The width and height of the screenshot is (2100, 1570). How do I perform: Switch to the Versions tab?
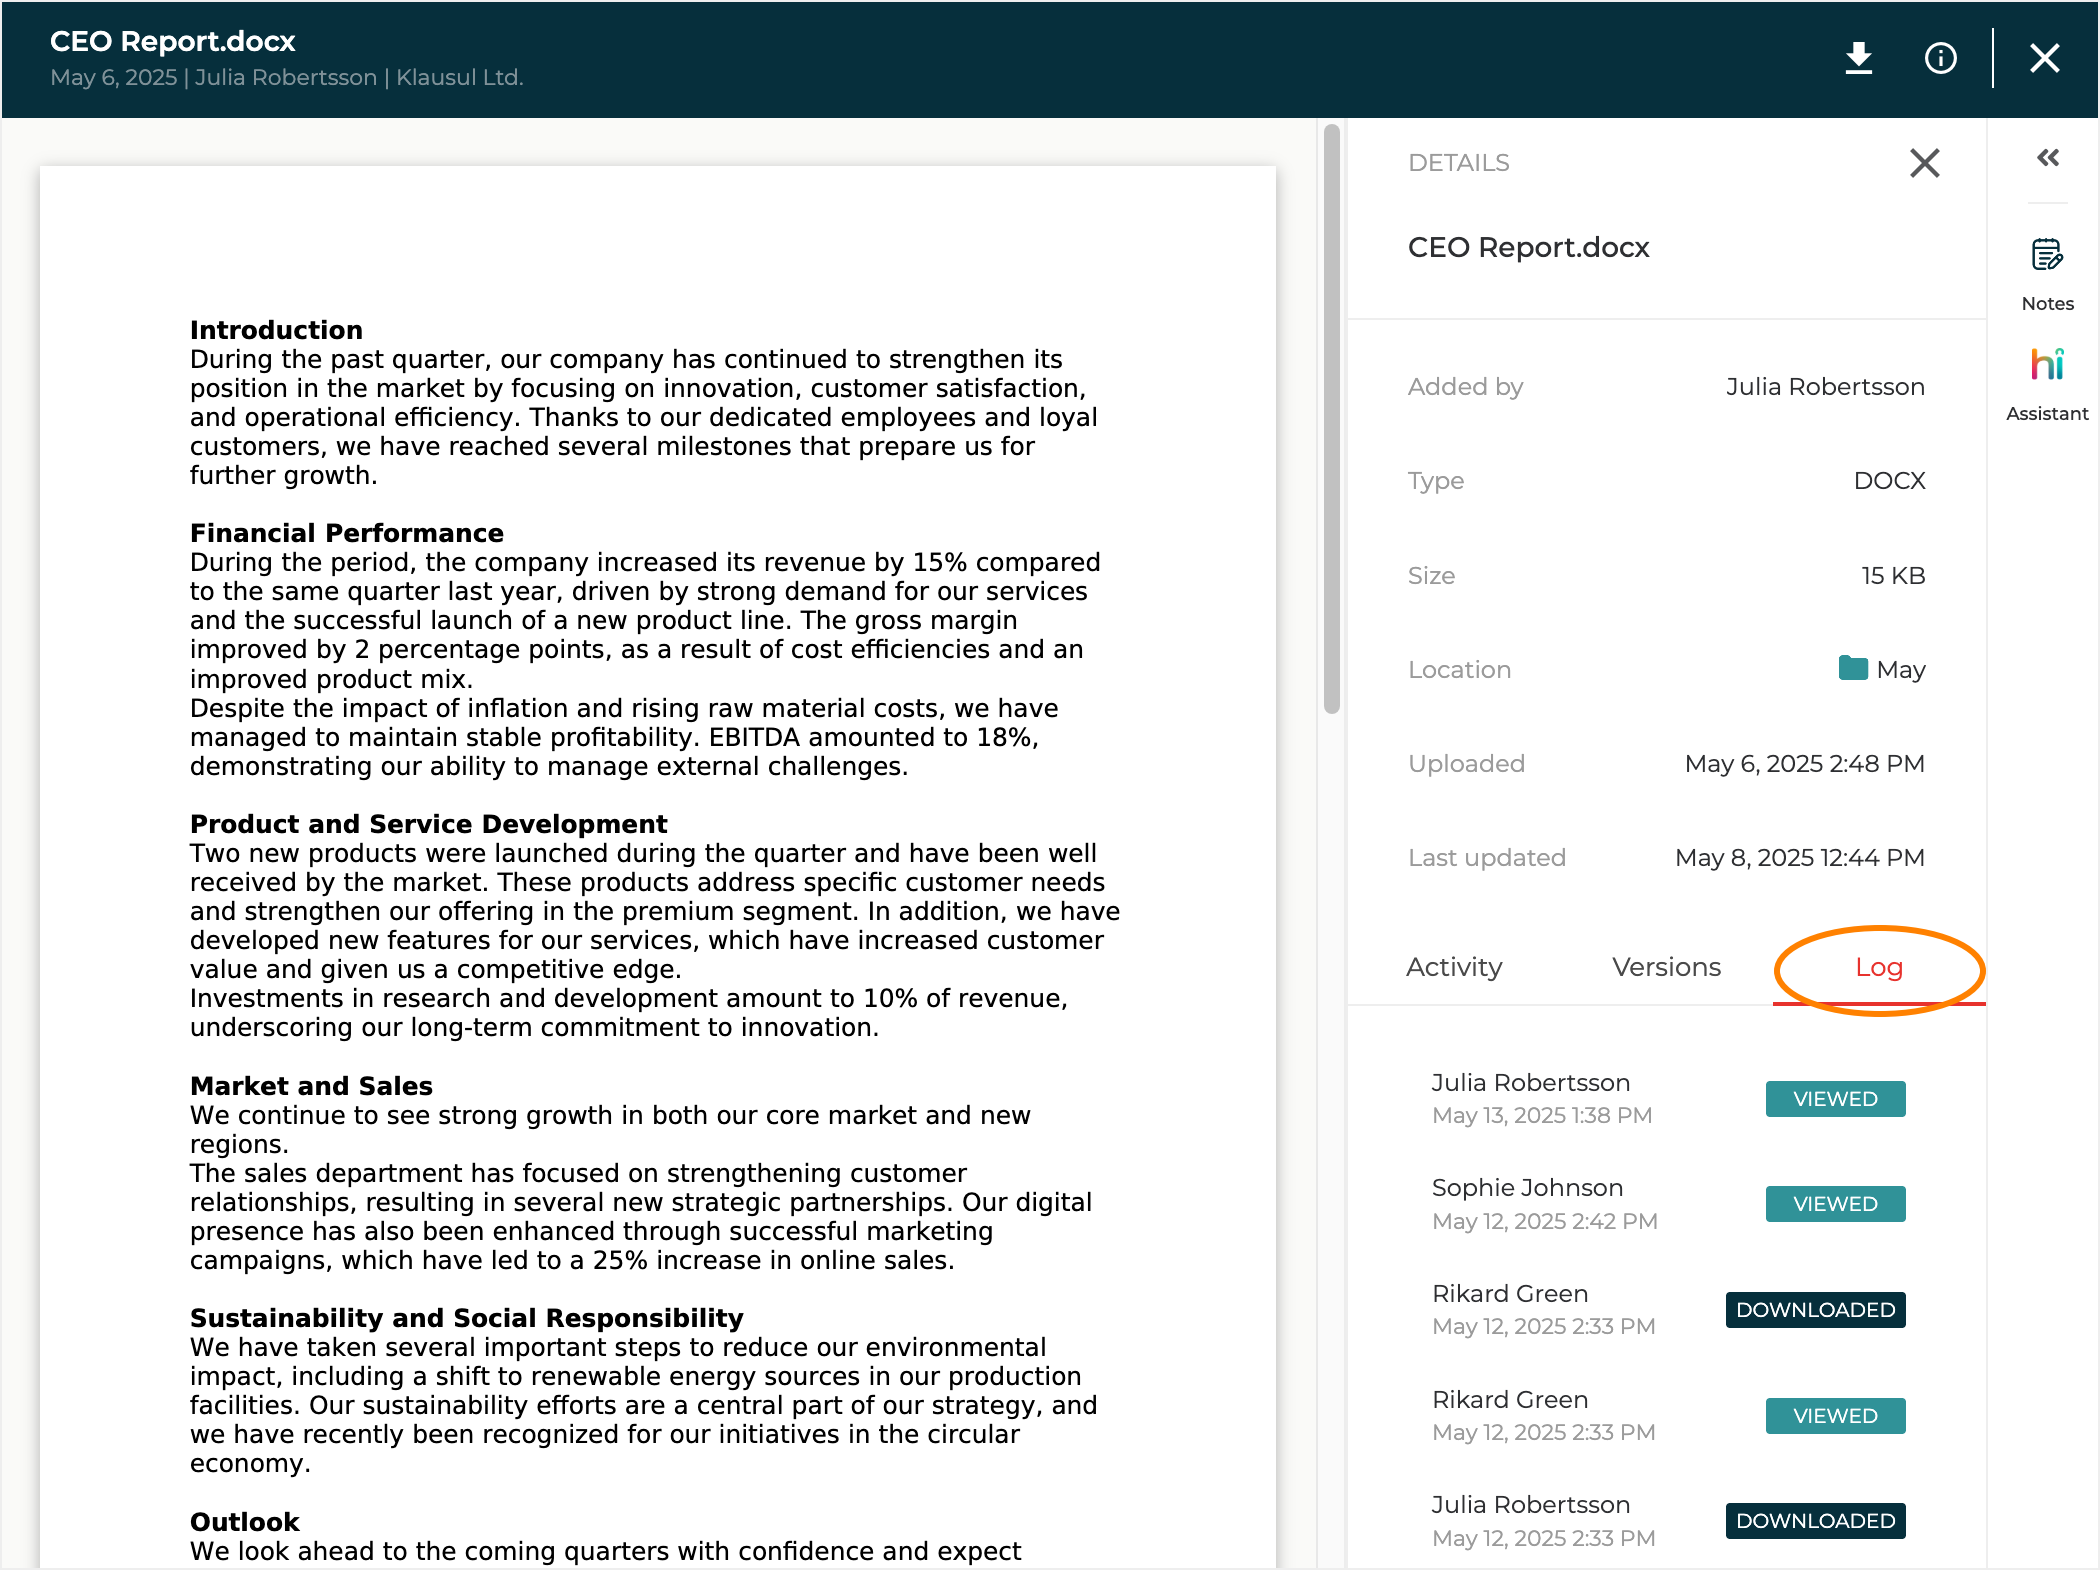(x=1666, y=967)
